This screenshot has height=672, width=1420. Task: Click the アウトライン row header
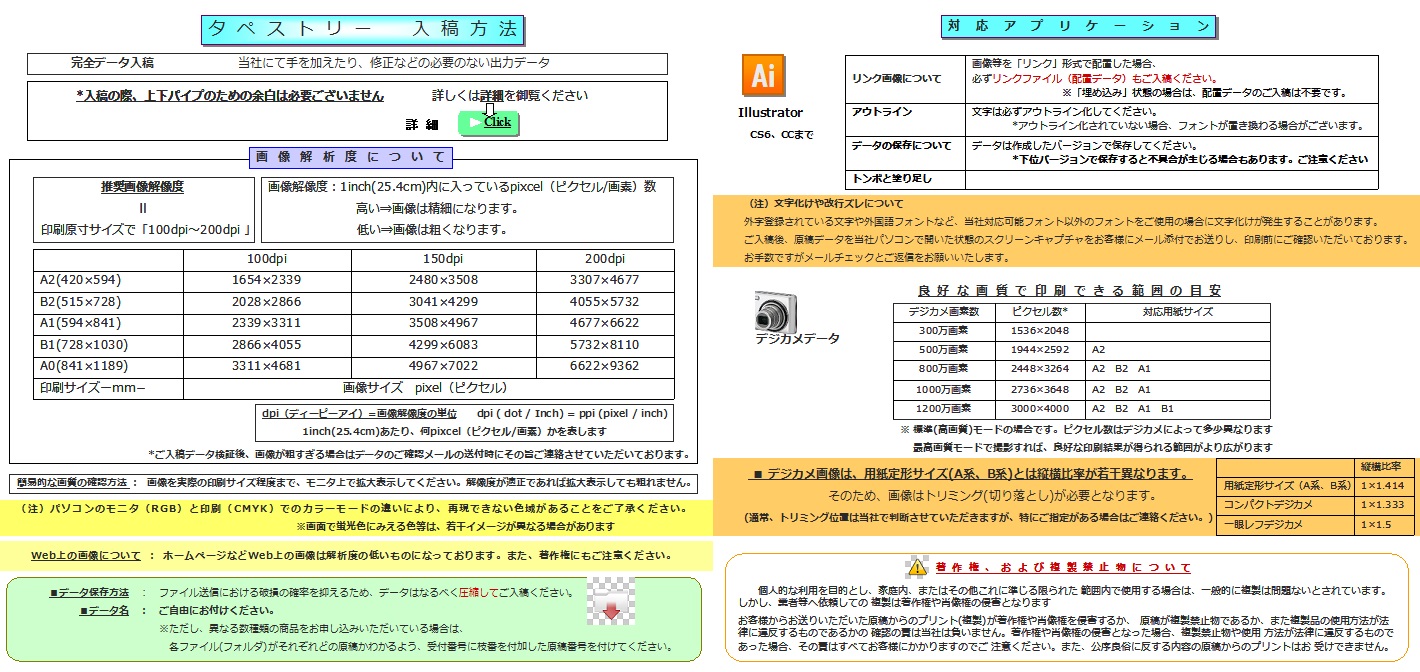click(x=905, y=119)
